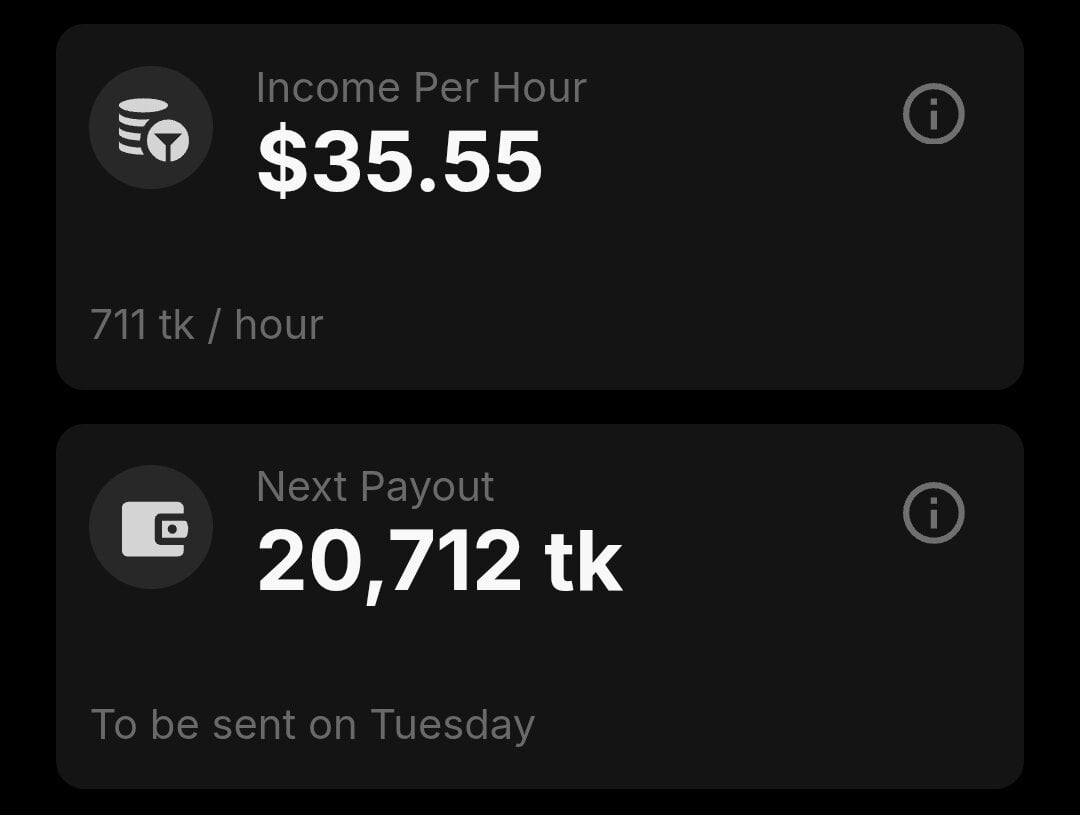Click the "Income Per Hour" label

pyautogui.click(x=420, y=88)
